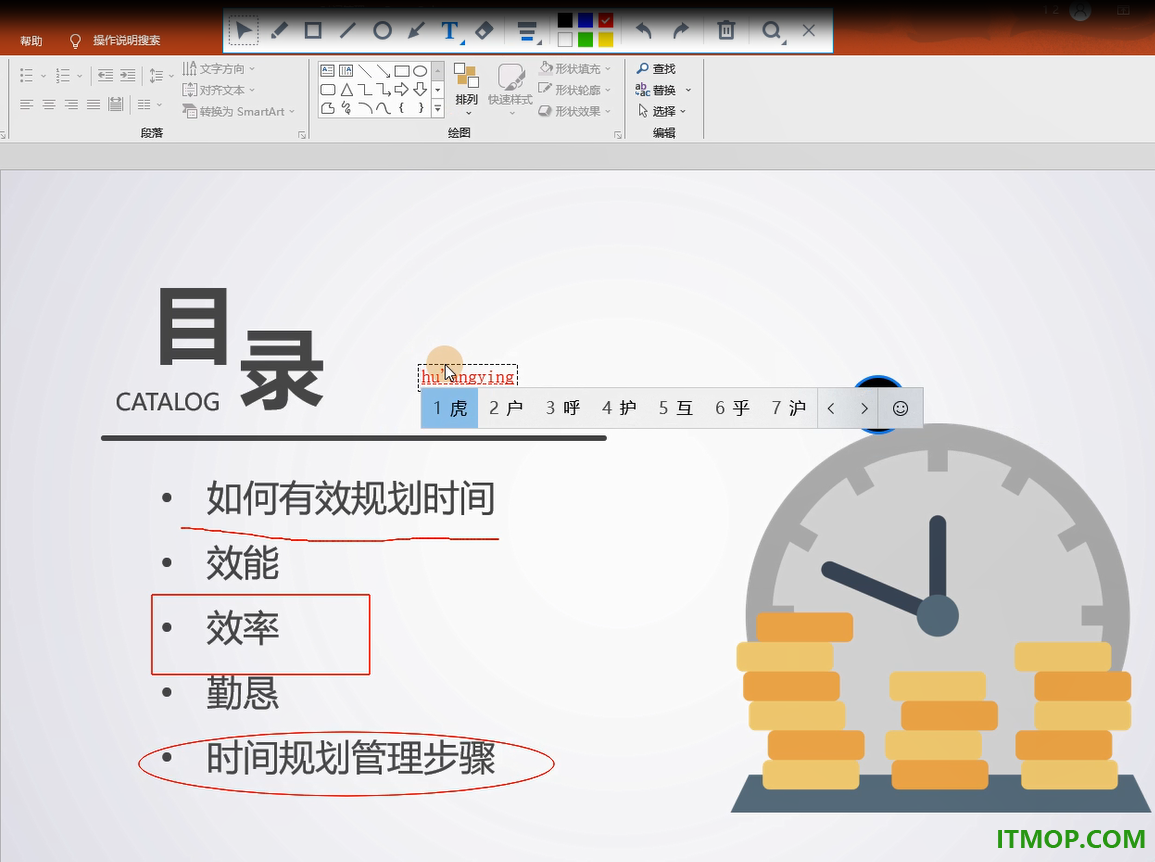Pick the white color swatch
This screenshot has height=862, width=1155.
(x=565, y=40)
